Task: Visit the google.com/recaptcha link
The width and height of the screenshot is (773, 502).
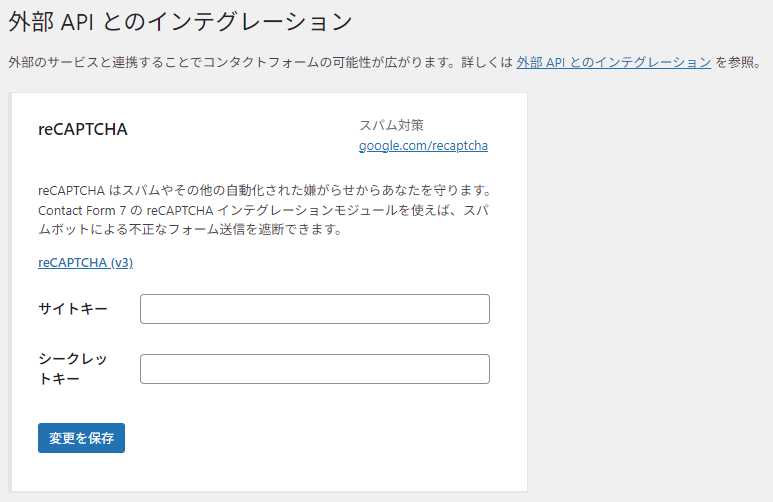Action: pos(423,145)
